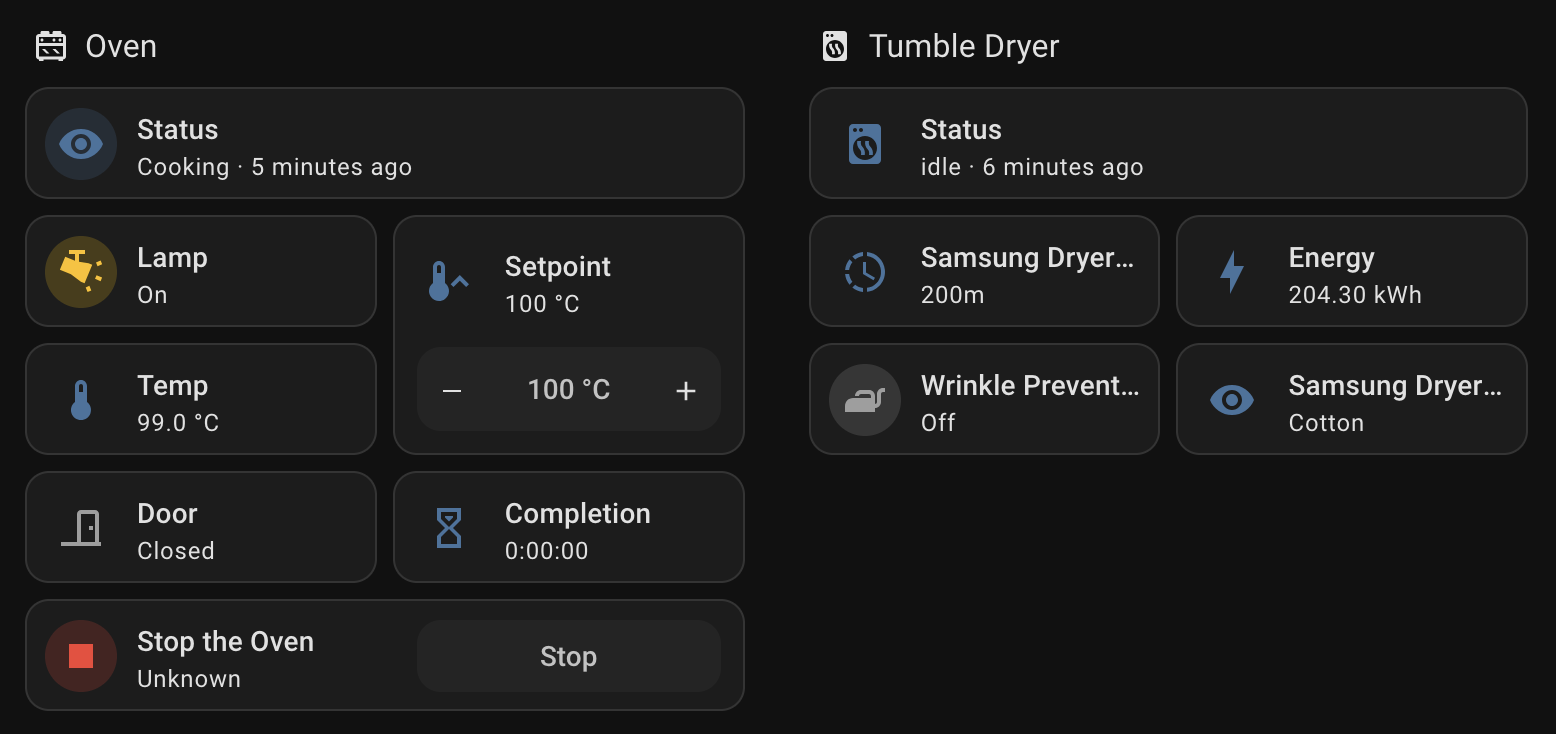Click the Energy lightning bolt icon
Image resolution: width=1556 pixels, height=734 pixels.
pos(1232,272)
